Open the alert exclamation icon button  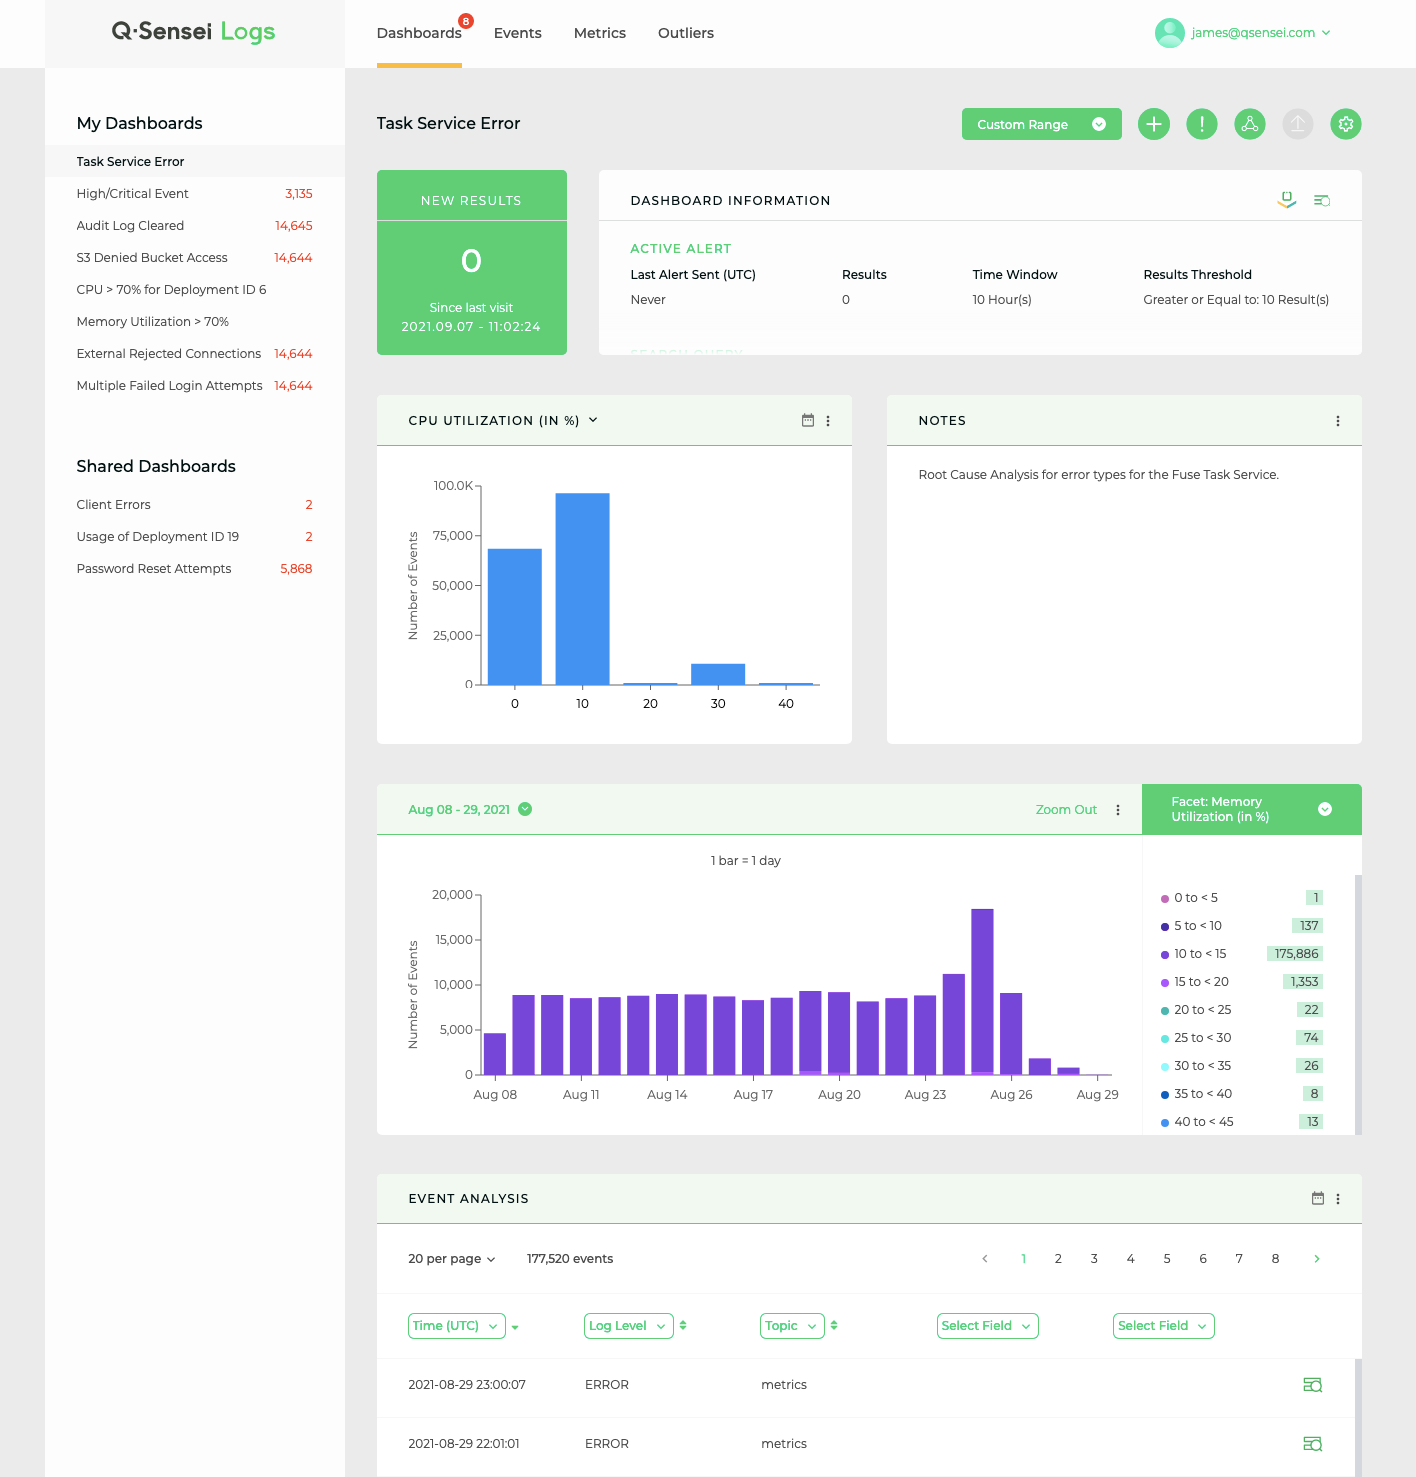(1202, 124)
